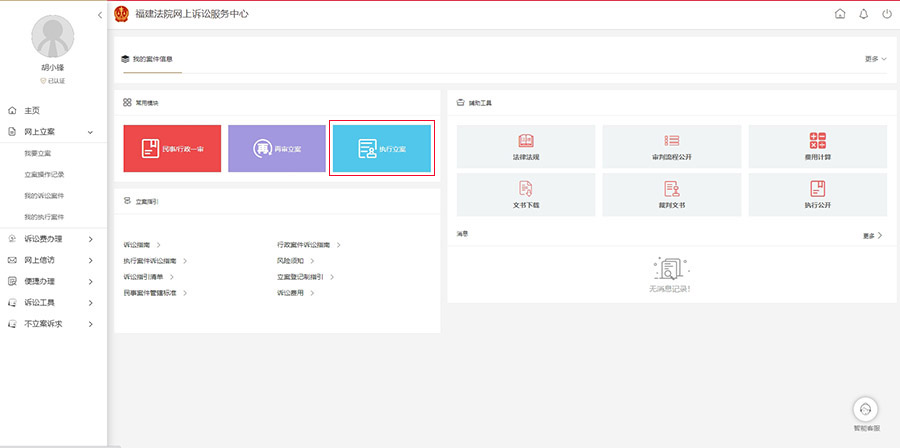Click the 便捷办理 sidebar icon
The height and width of the screenshot is (448, 900).
[12, 281]
